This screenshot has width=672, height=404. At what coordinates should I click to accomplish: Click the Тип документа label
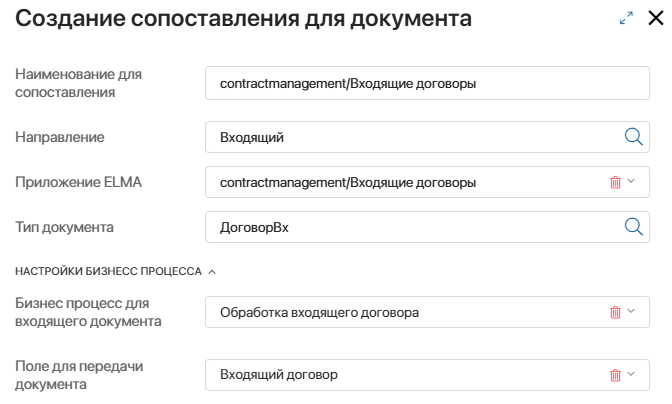pyautogui.click(x=64, y=227)
